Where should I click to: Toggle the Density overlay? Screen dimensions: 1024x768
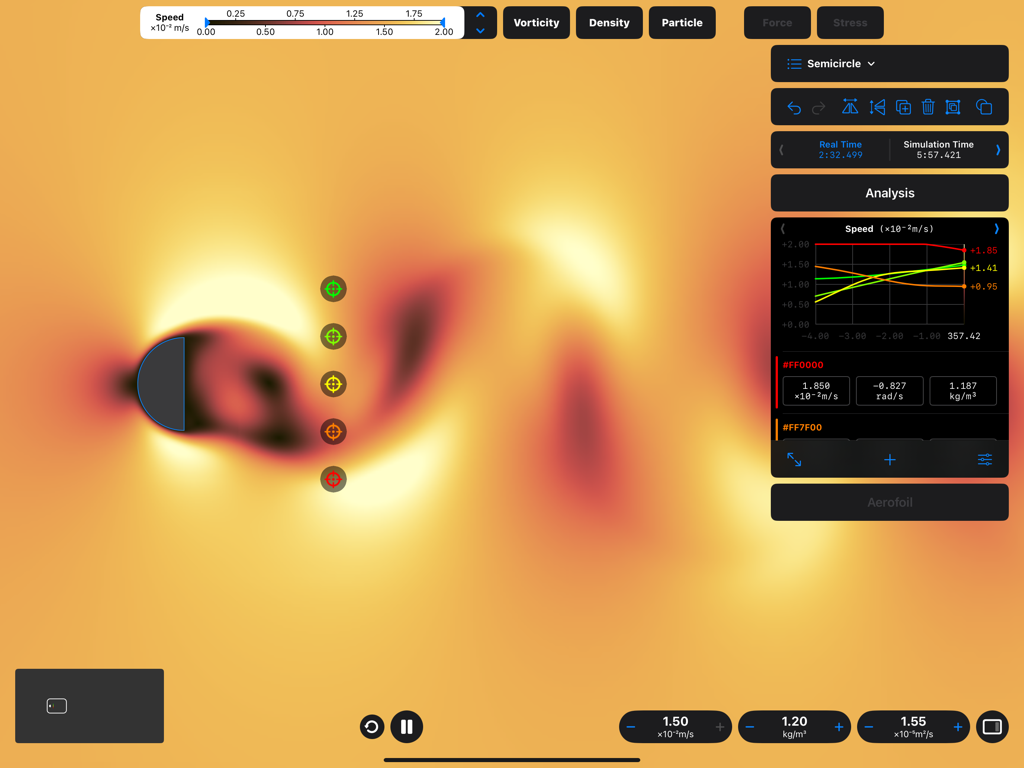(x=609, y=22)
